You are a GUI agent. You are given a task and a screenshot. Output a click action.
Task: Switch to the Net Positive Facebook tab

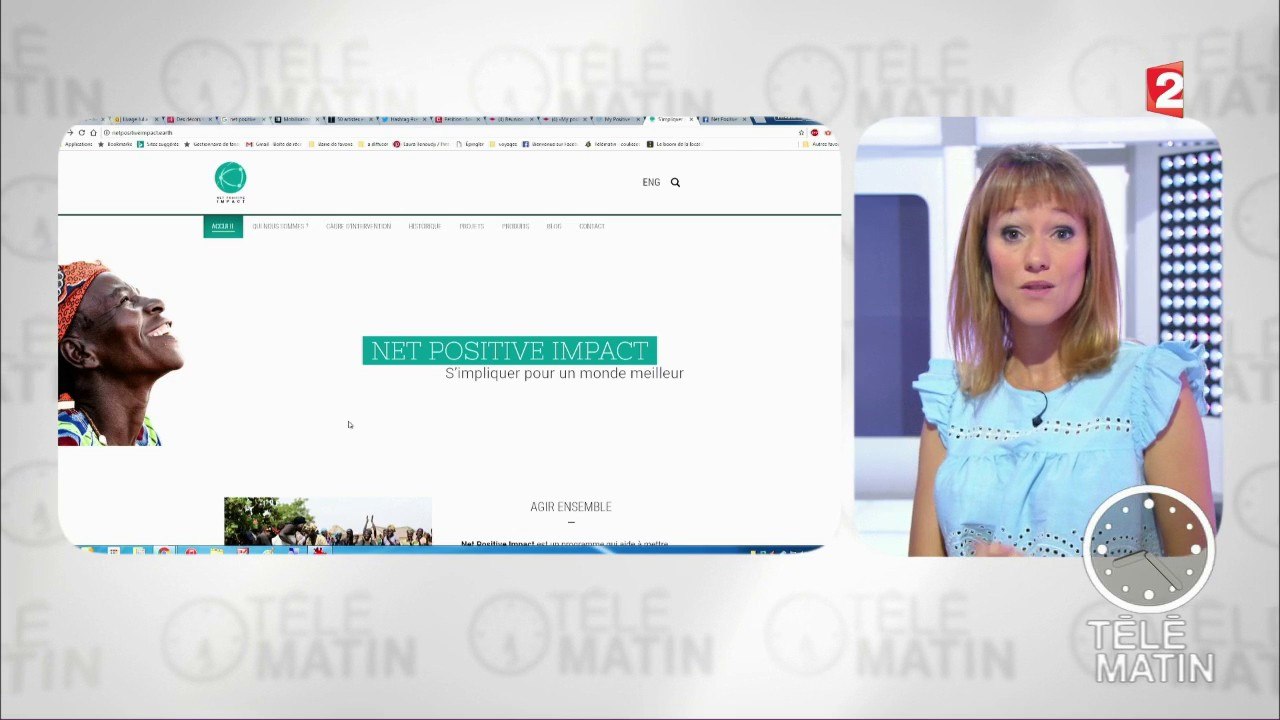click(x=724, y=119)
